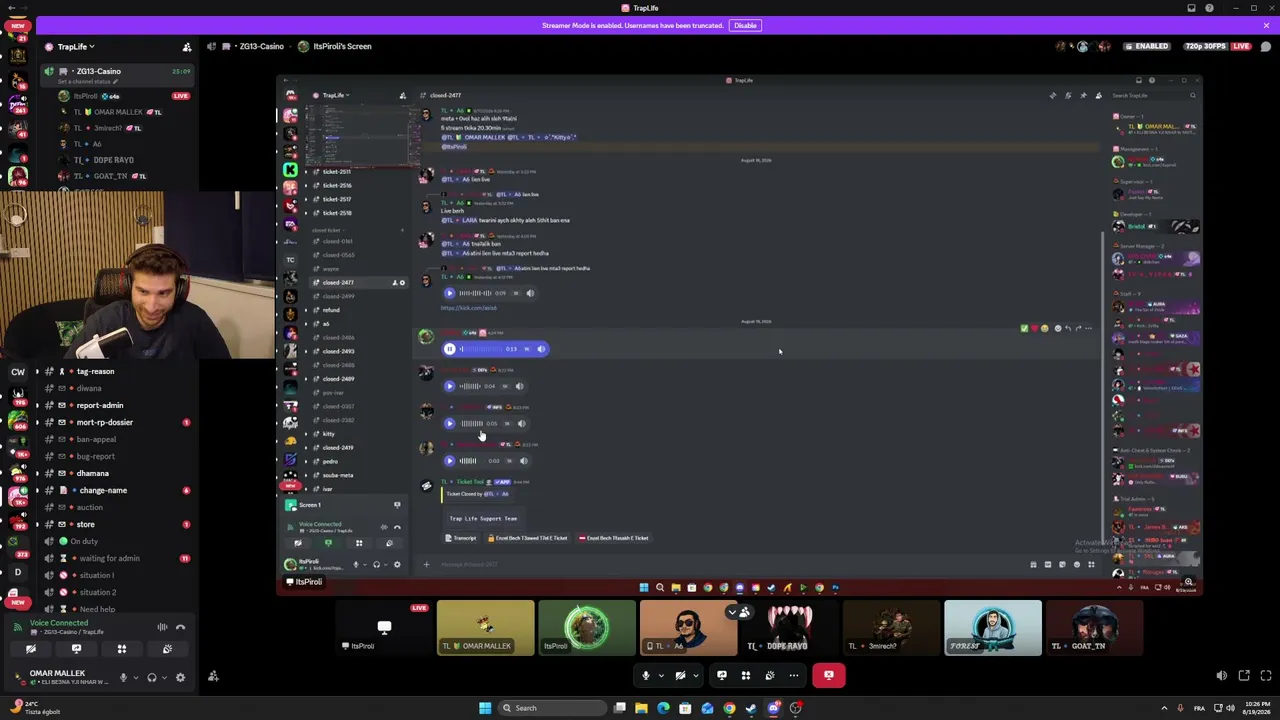
Task: Click the Windows taskbar Search box
Action: (x=553, y=708)
